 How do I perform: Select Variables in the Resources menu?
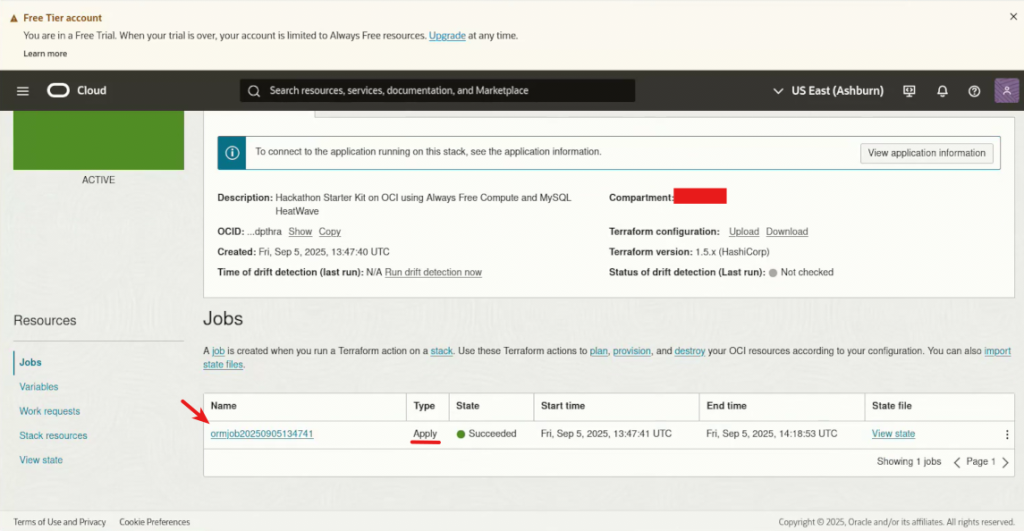pyautogui.click(x=39, y=387)
